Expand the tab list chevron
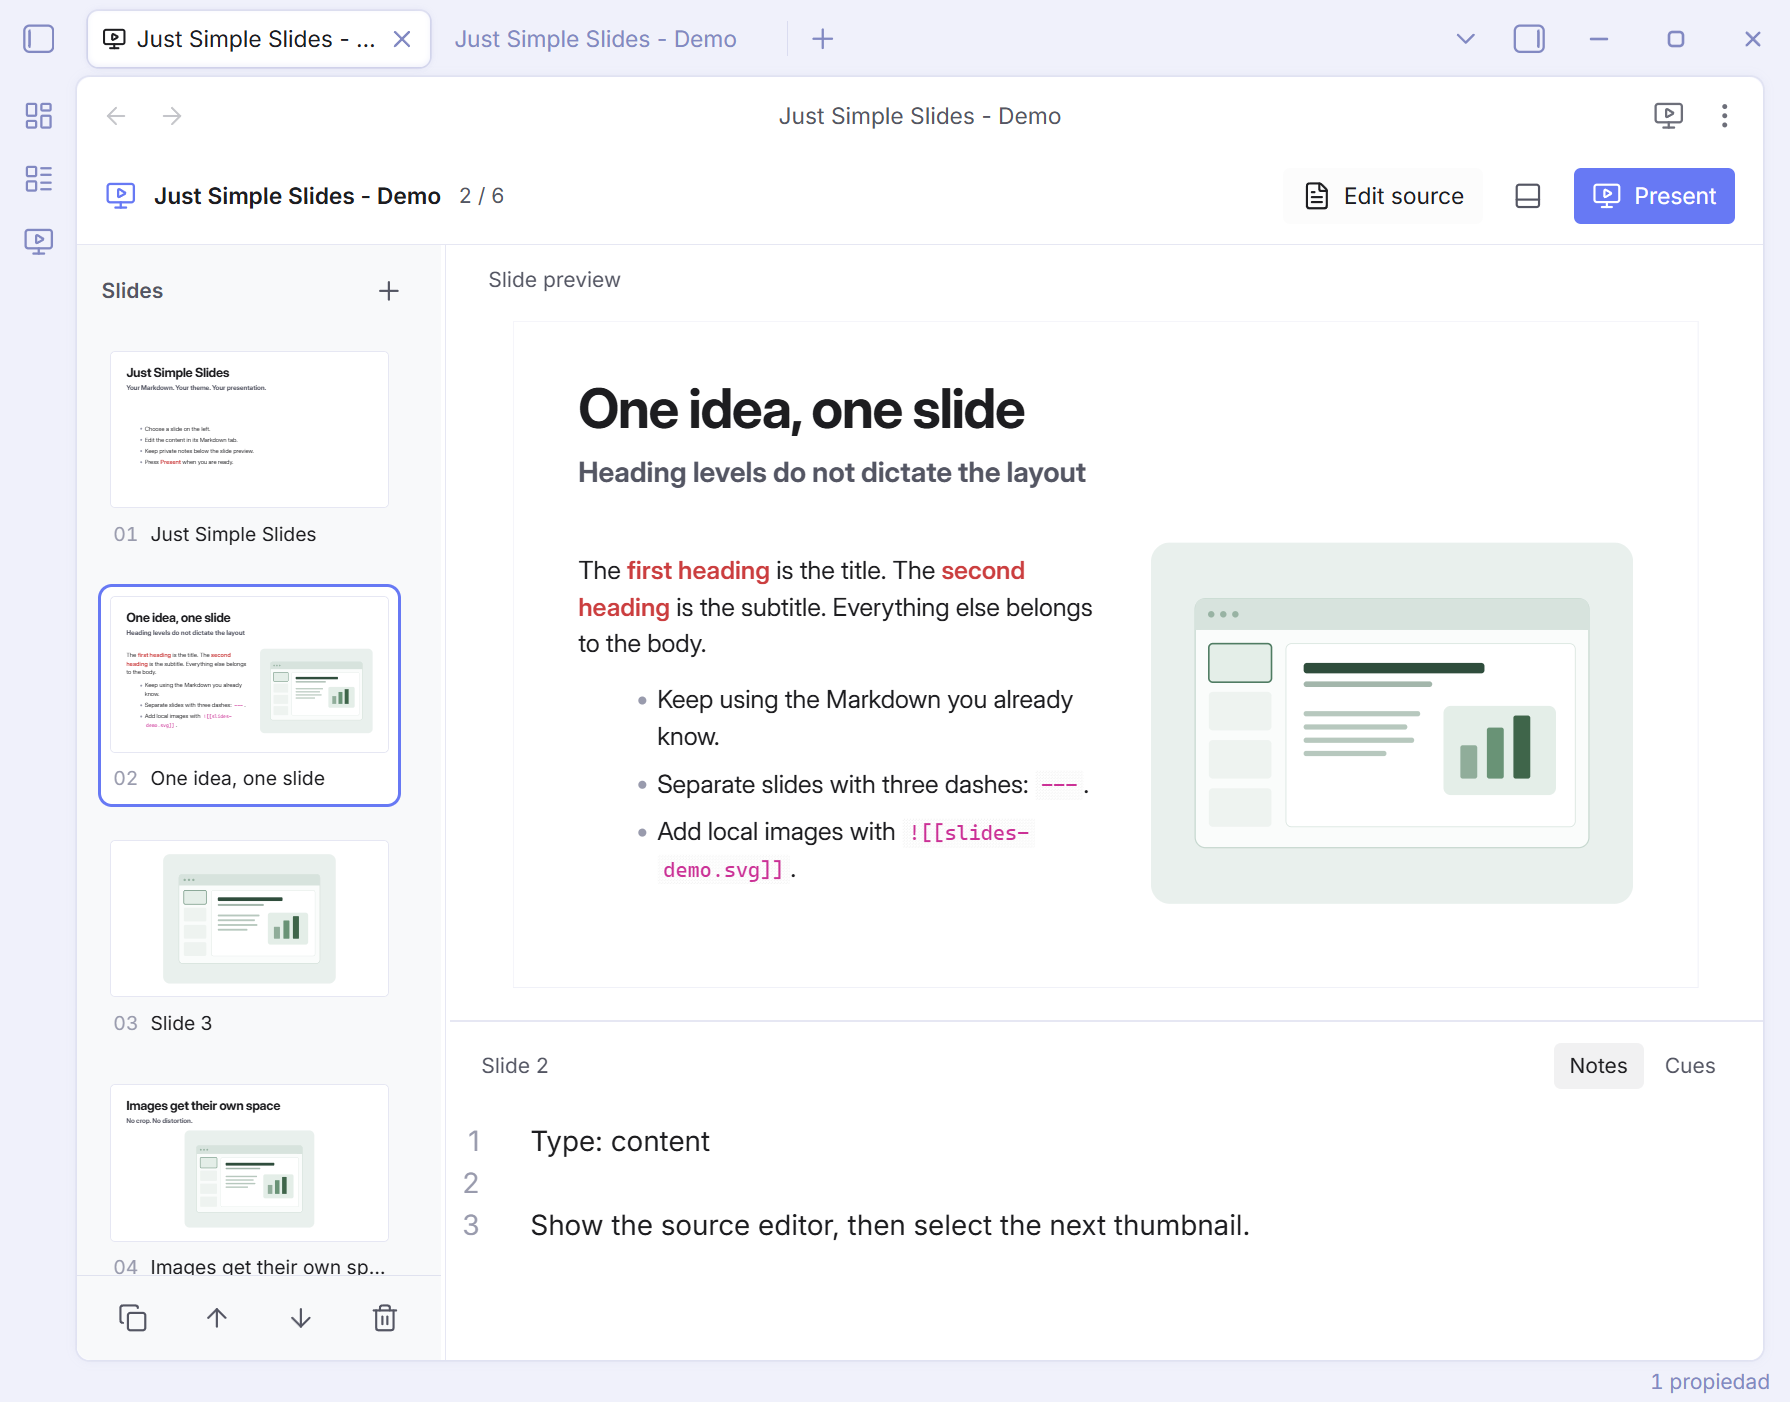Image resolution: width=1790 pixels, height=1402 pixels. click(1465, 39)
